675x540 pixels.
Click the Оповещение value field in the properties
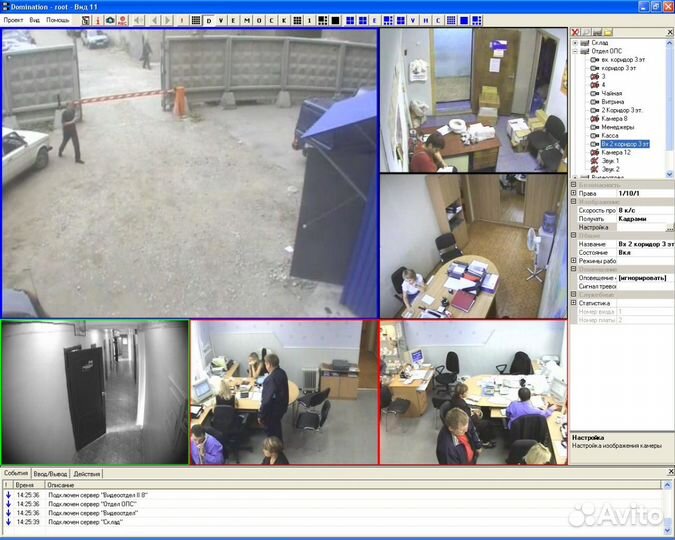click(x=642, y=277)
